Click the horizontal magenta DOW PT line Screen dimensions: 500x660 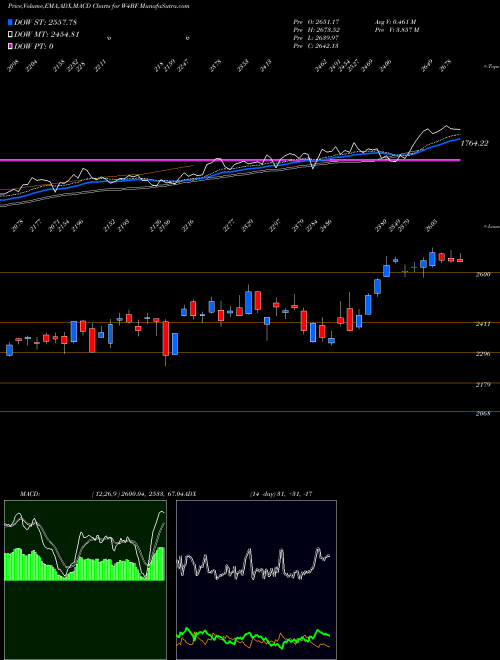pos(230,160)
